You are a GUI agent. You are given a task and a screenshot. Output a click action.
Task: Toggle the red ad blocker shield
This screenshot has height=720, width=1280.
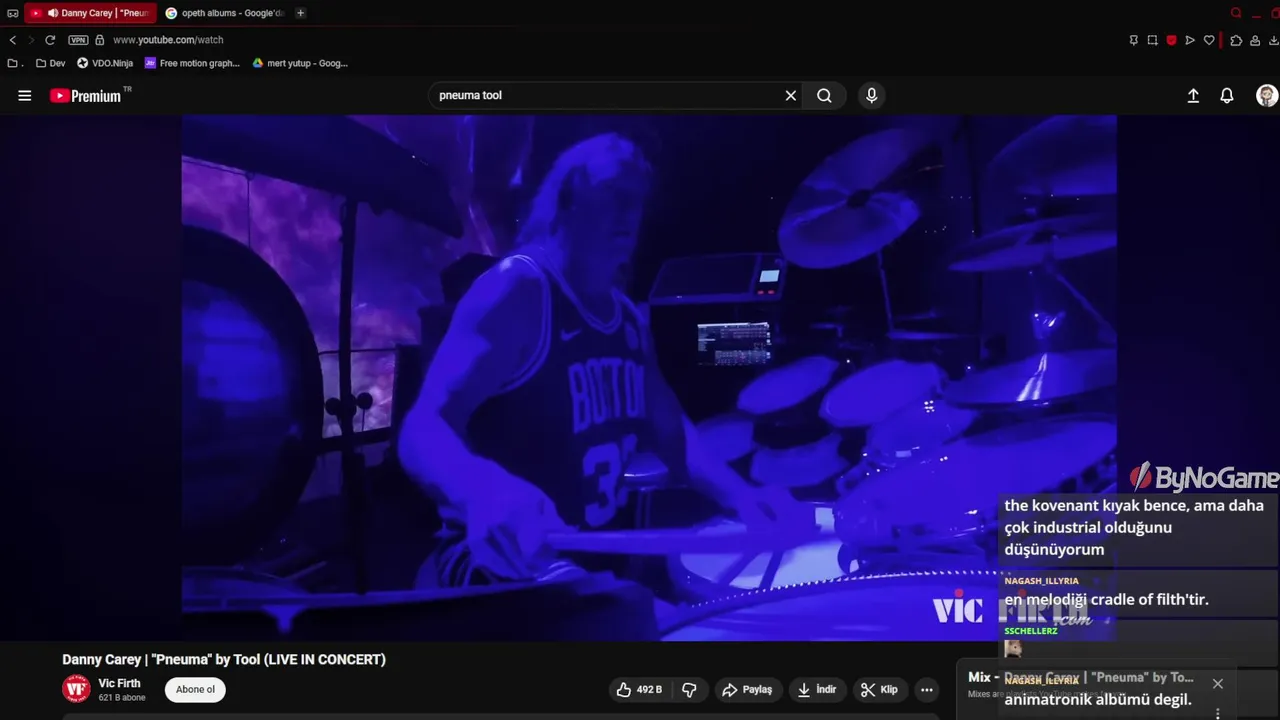(x=1171, y=40)
